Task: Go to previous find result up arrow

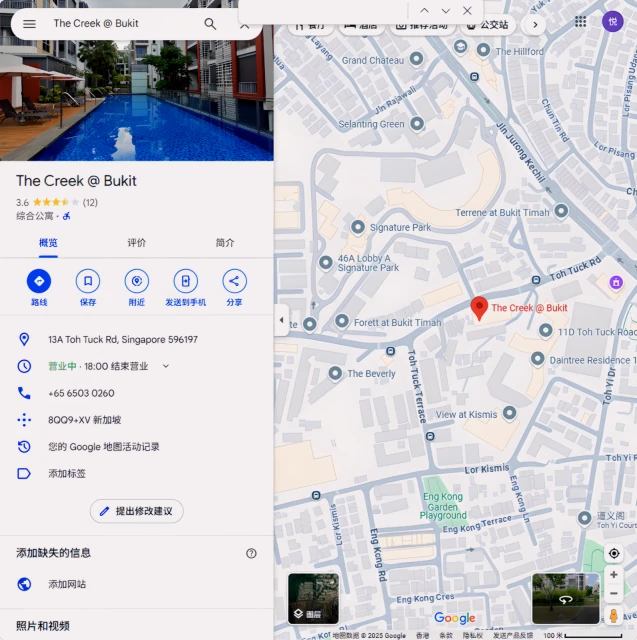Action: pos(424,11)
